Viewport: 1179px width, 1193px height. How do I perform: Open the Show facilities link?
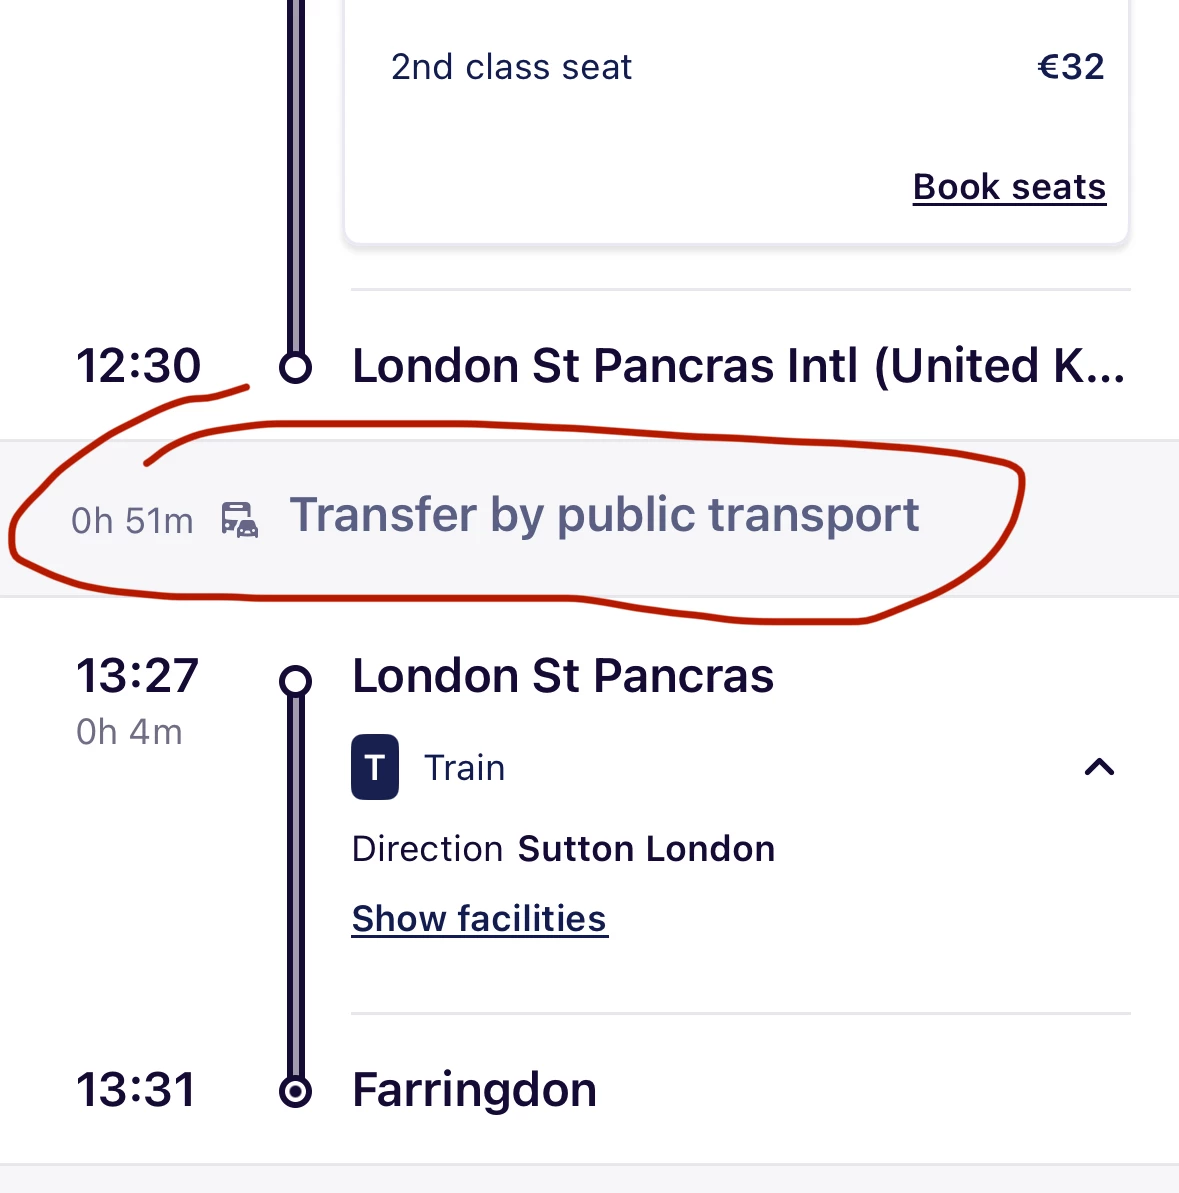pyautogui.click(x=479, y=918)
